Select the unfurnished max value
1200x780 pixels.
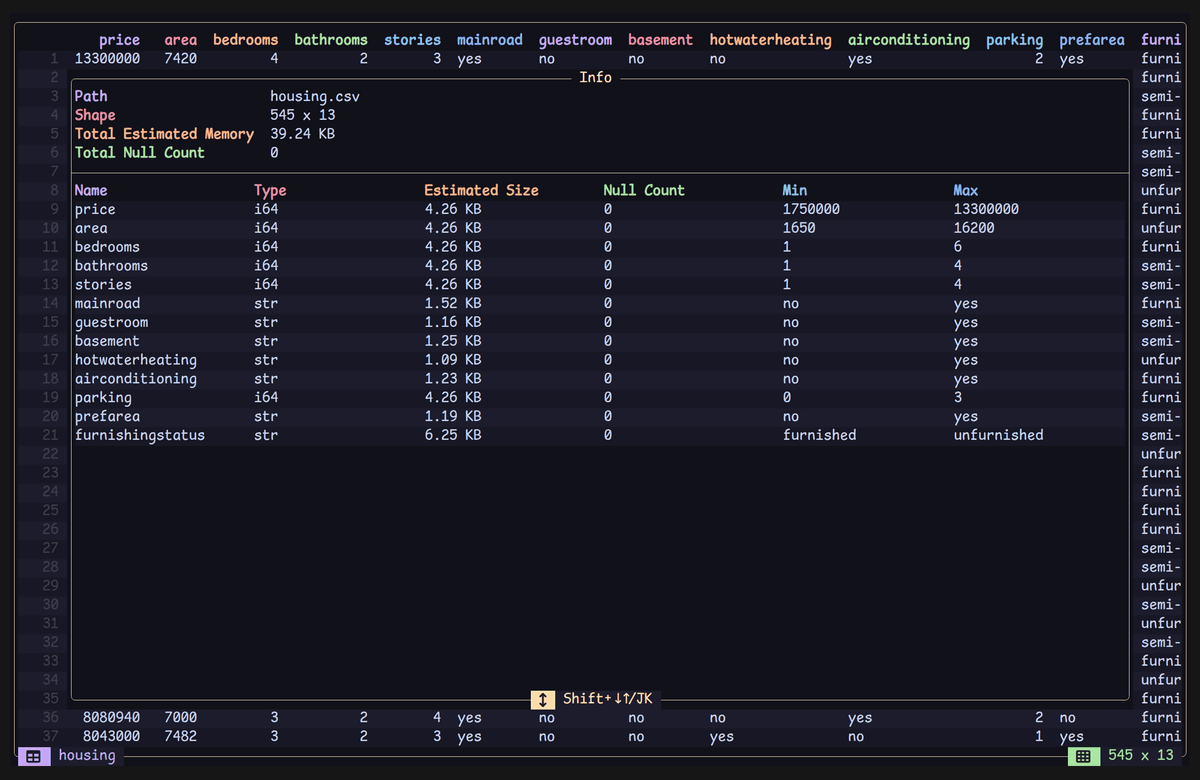point(999,435)
